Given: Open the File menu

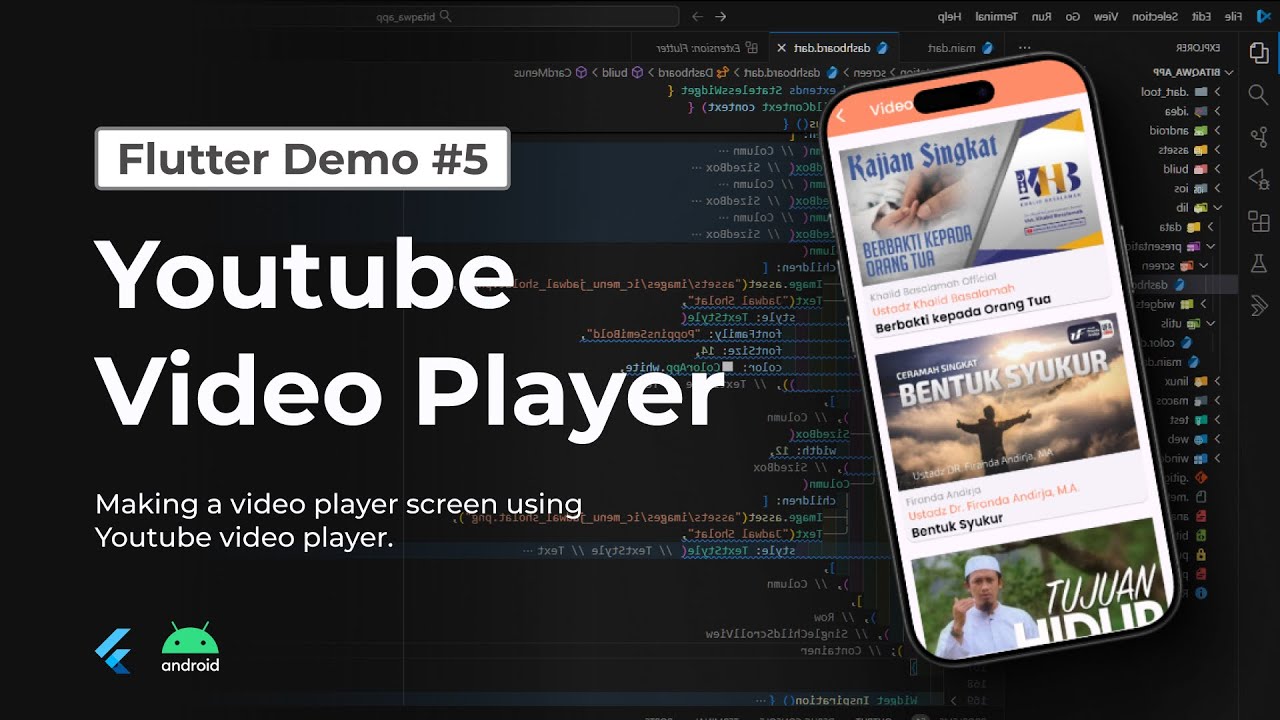Looking at the screenshot, I should point(1233,16).
